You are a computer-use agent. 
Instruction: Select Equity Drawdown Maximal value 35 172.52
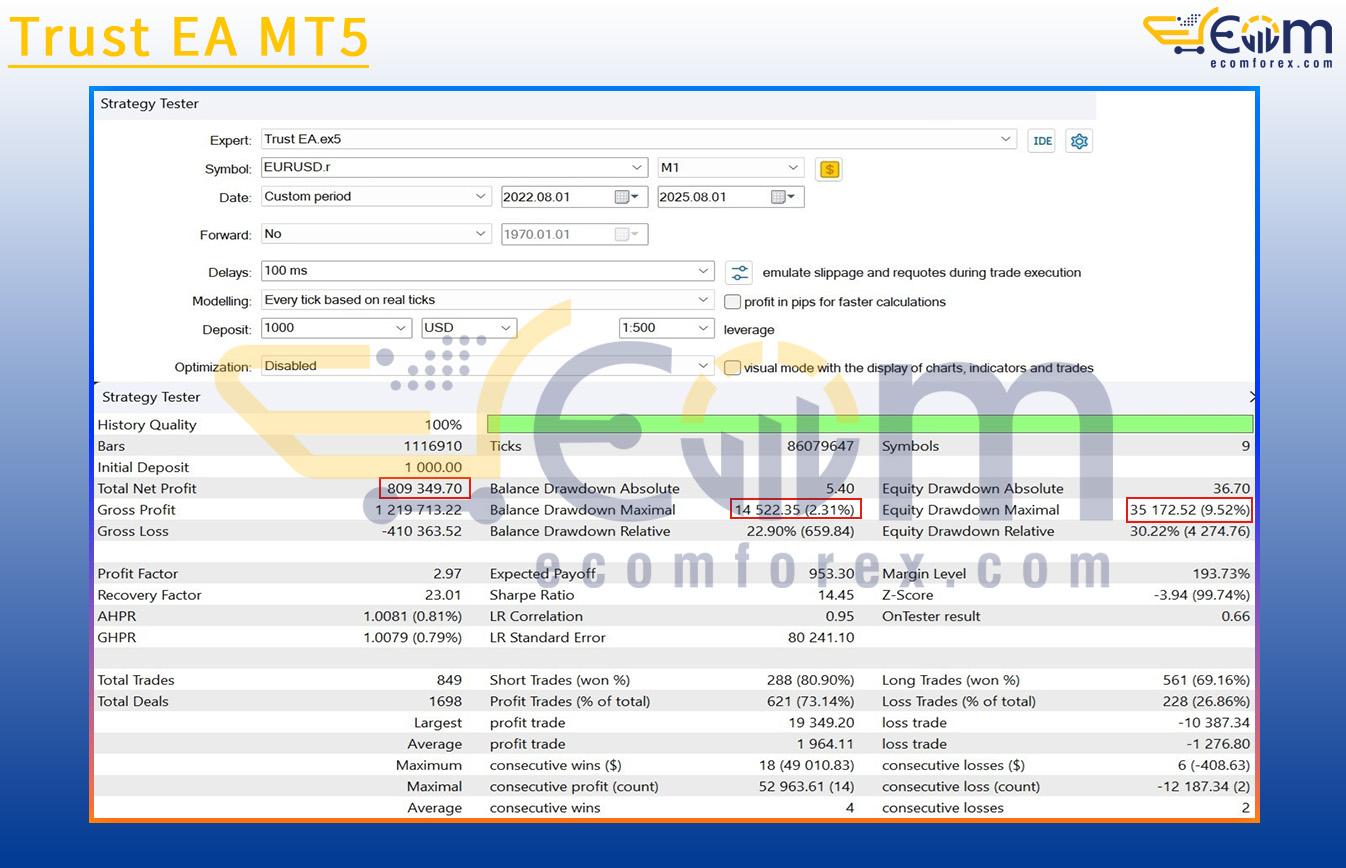[1190, 510]
